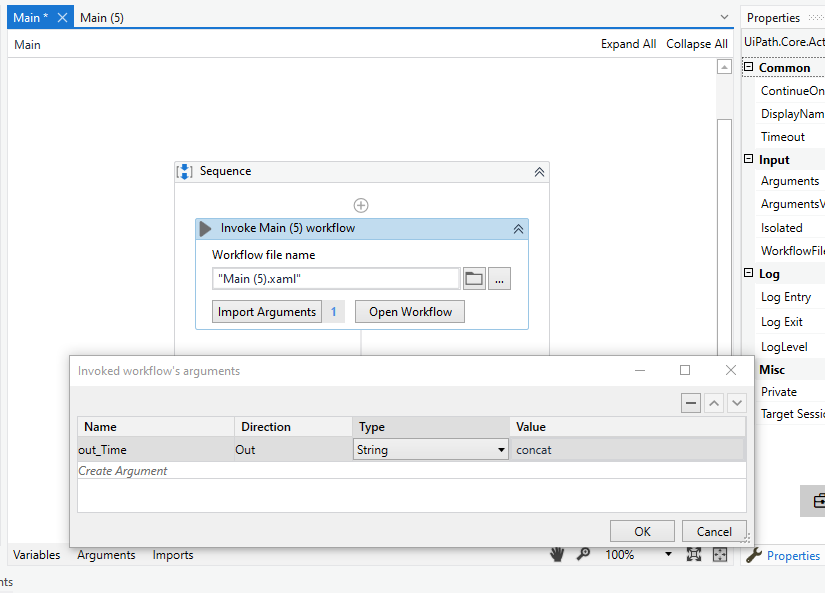
Task: Click the designer scroll up arrow
Action: pyautogui.click(x=725, y=67)
